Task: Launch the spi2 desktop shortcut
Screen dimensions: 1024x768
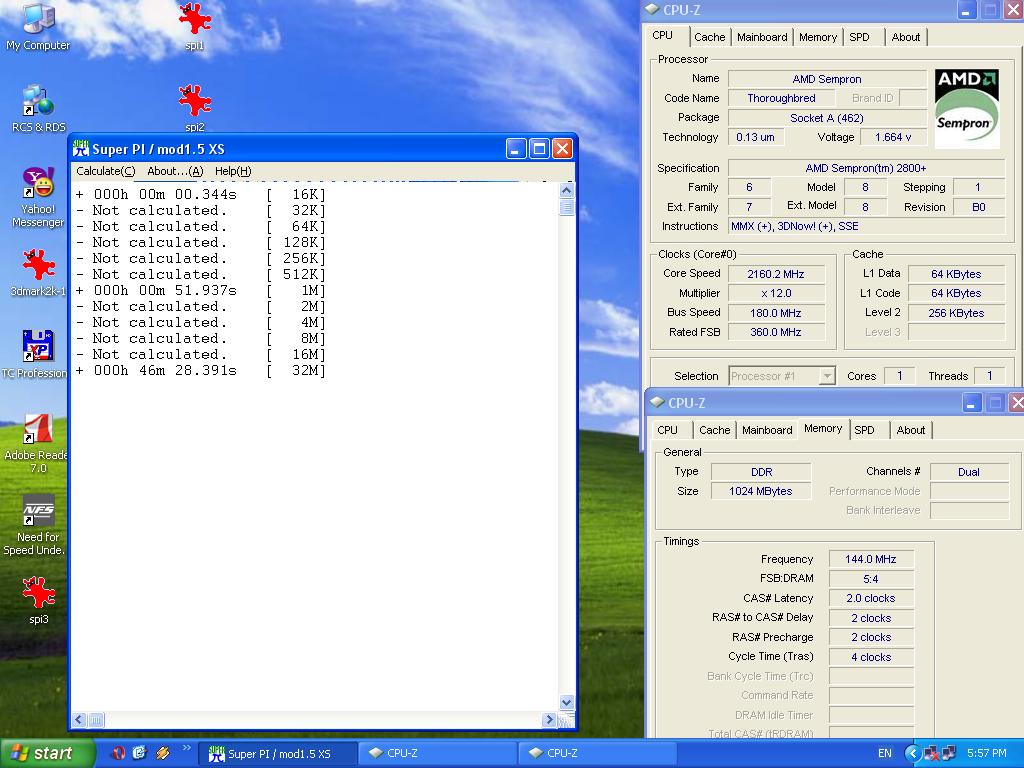Action: (195, 108)
